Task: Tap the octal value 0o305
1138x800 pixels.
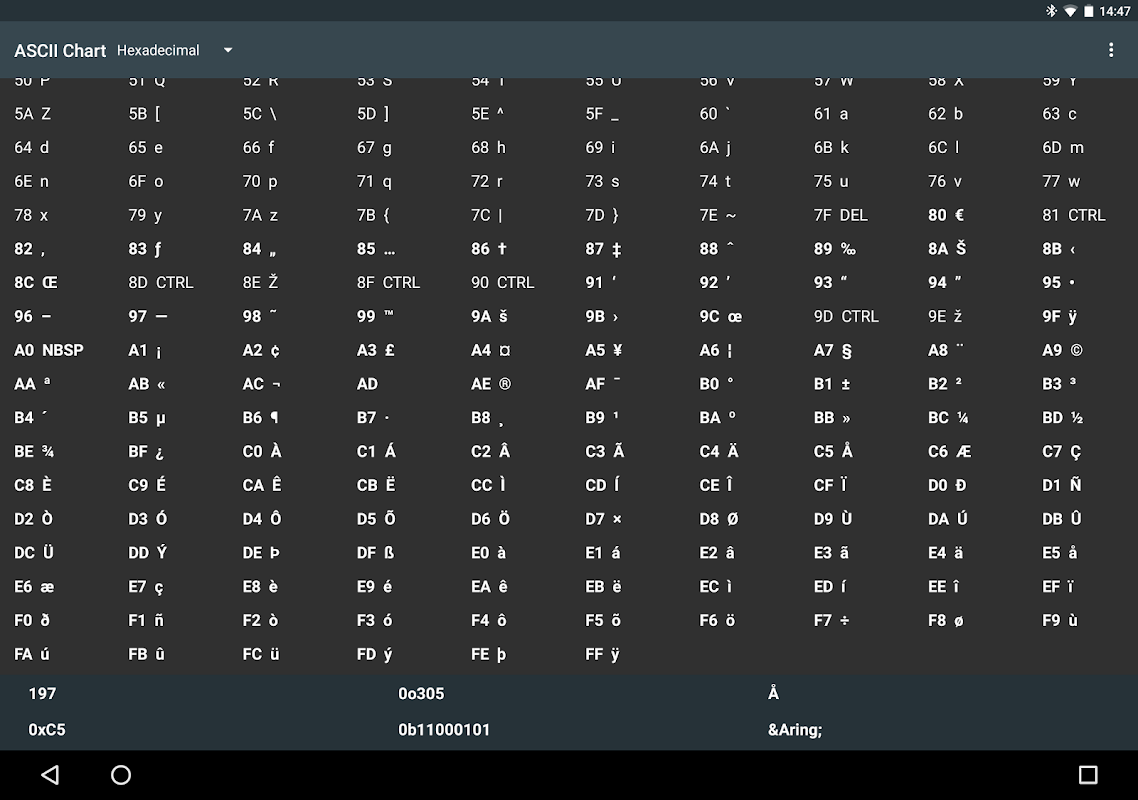Action: pyautogui.click(x=421, y=693)
